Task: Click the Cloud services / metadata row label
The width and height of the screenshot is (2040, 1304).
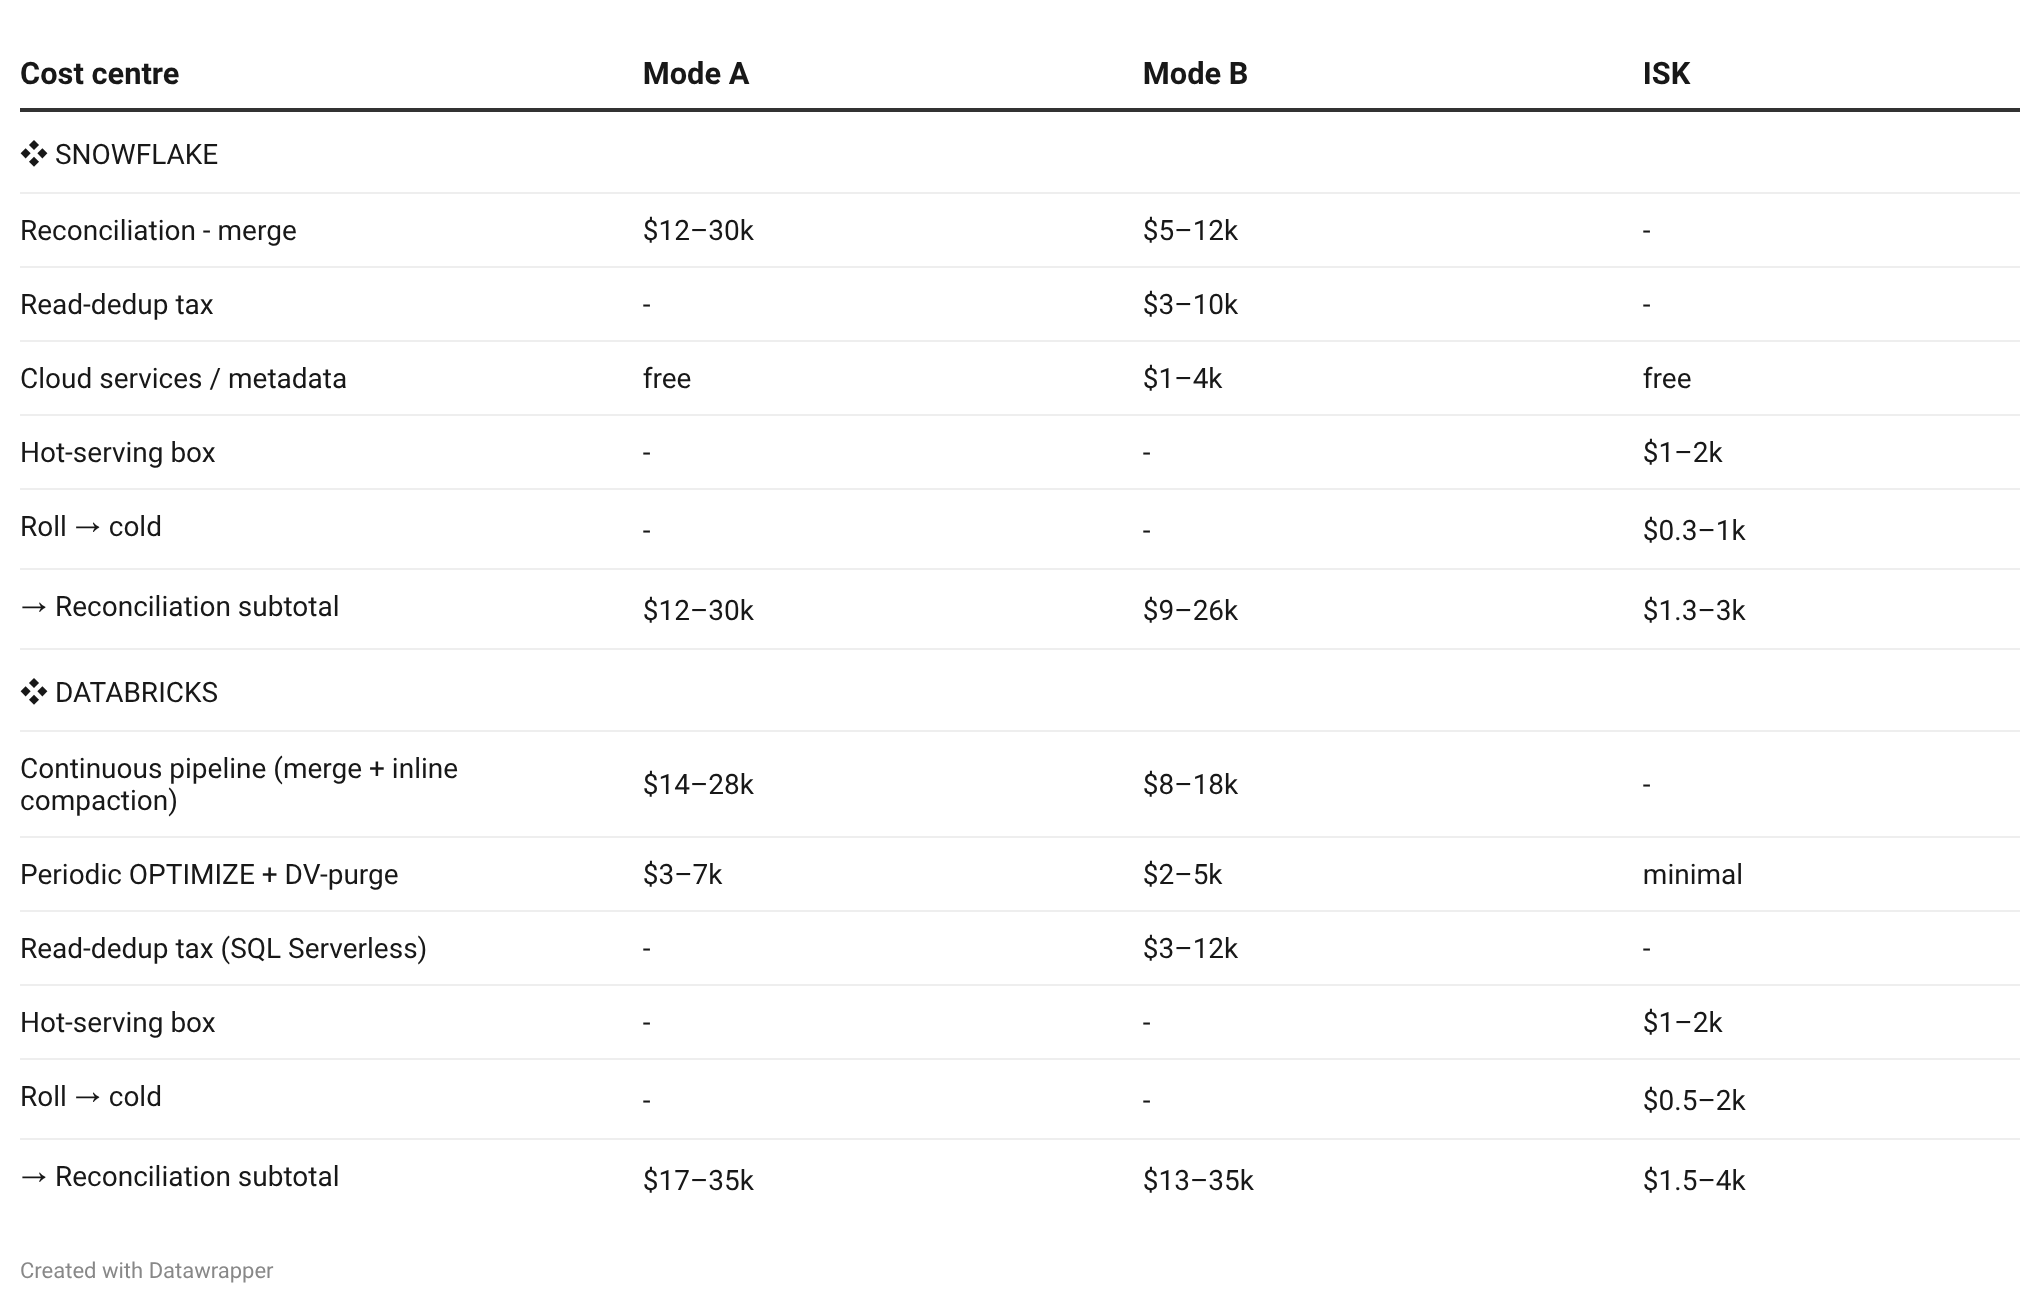Action: (x=183, y=378)
